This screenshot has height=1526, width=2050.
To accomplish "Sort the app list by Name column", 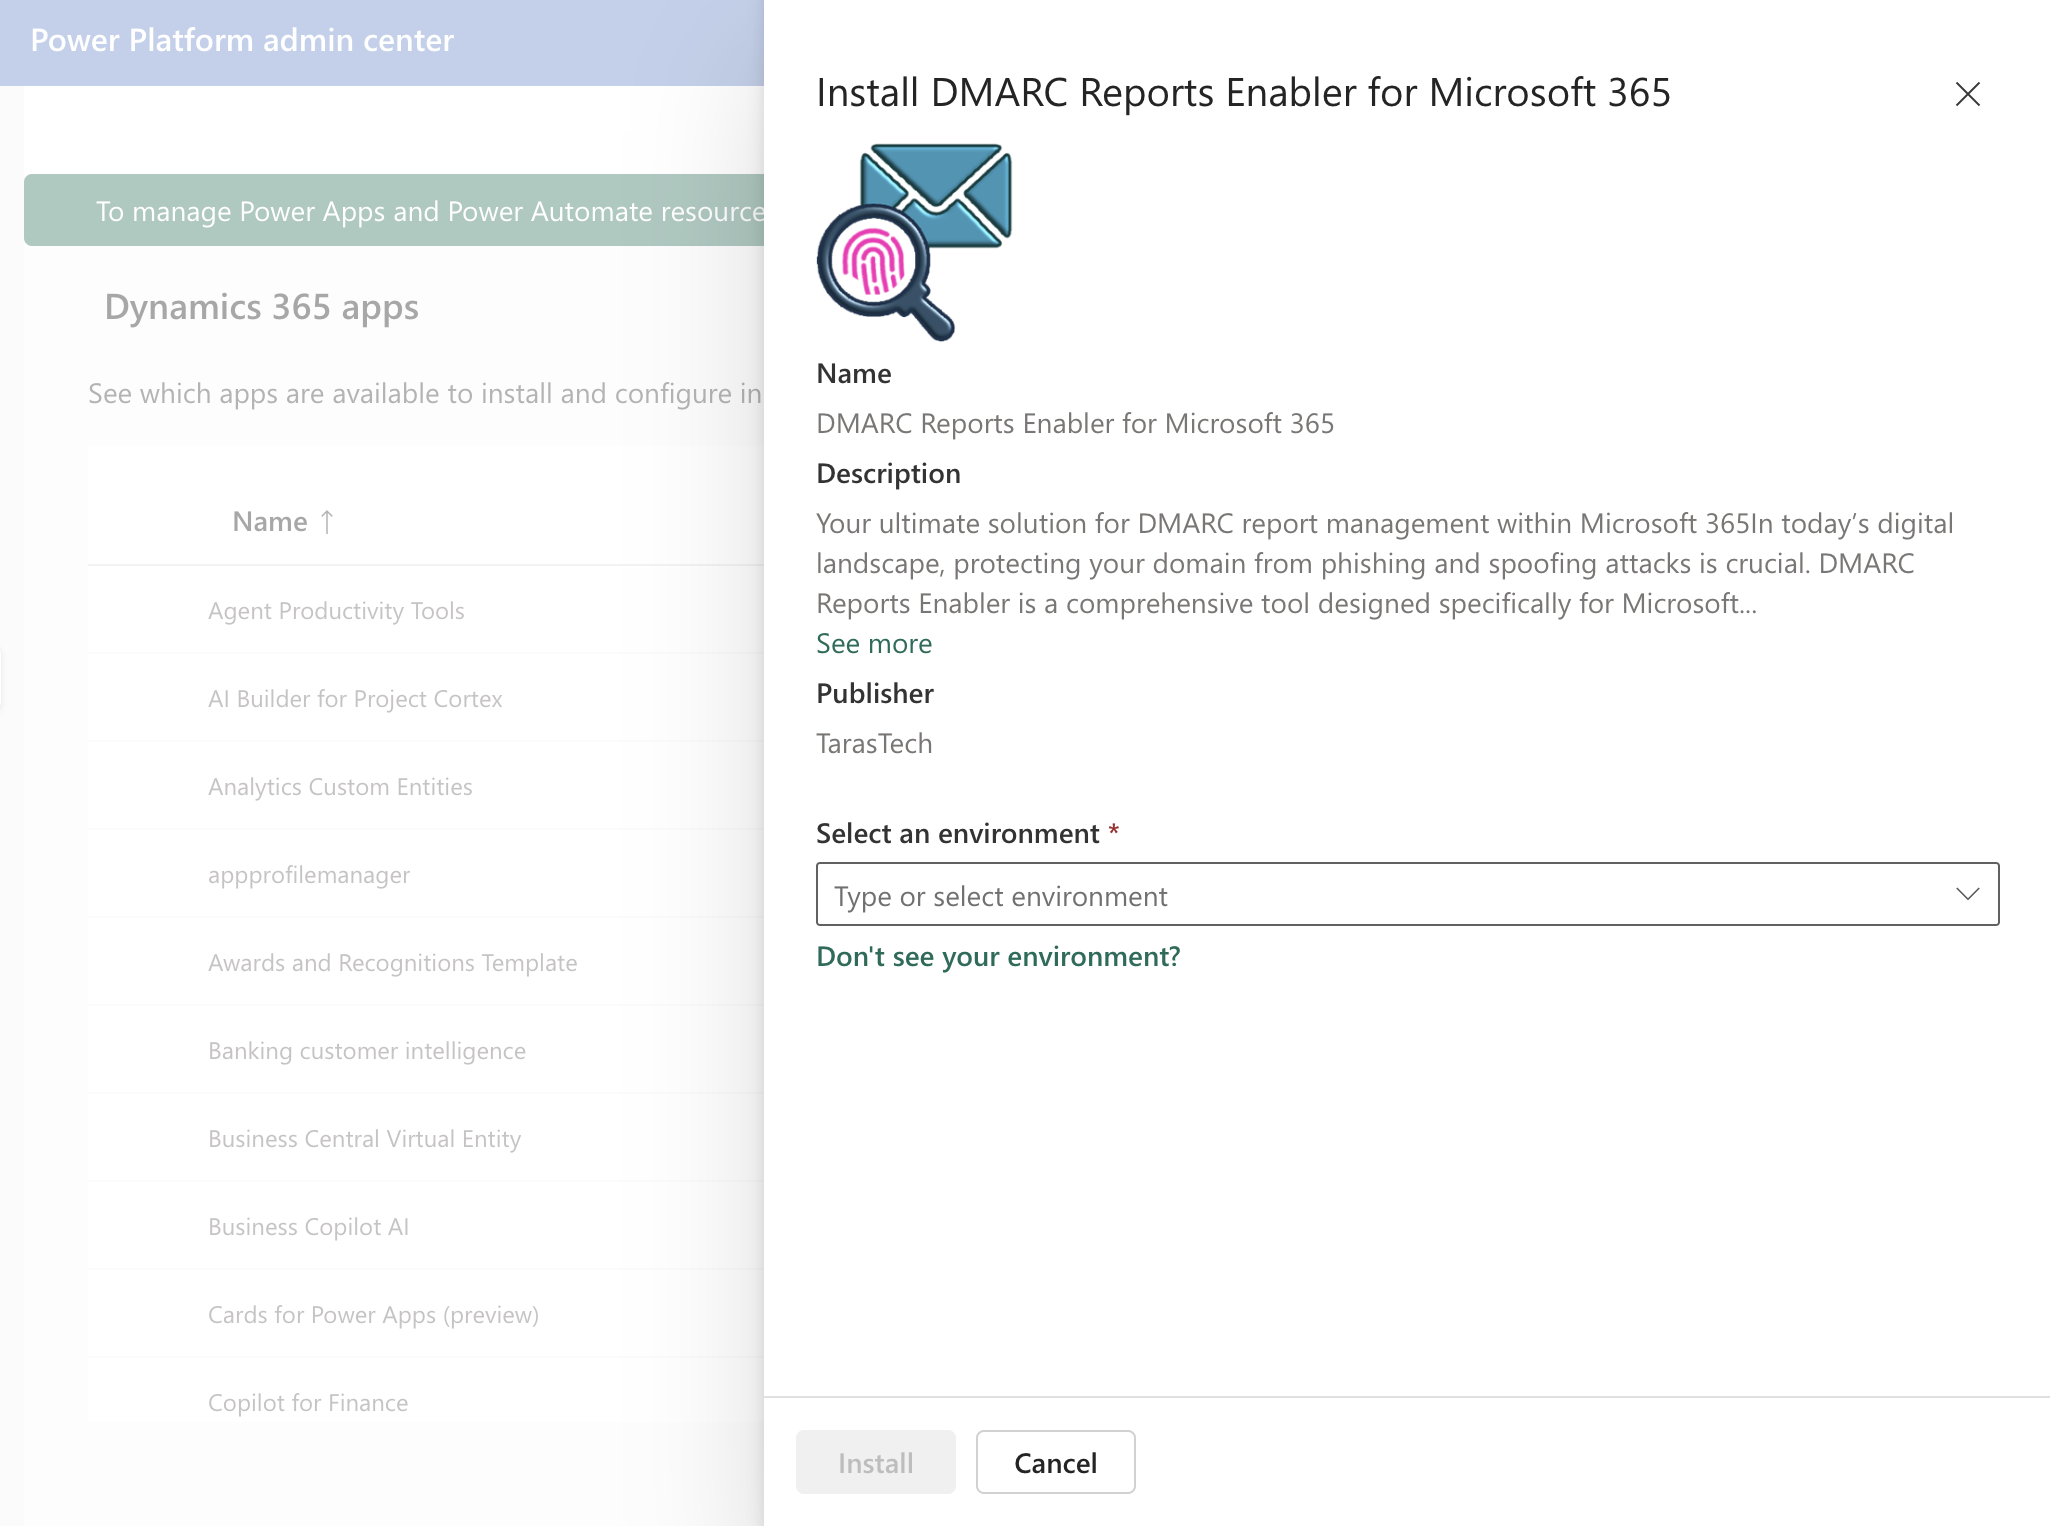I will pyautogui.click(x=283, y=521).
